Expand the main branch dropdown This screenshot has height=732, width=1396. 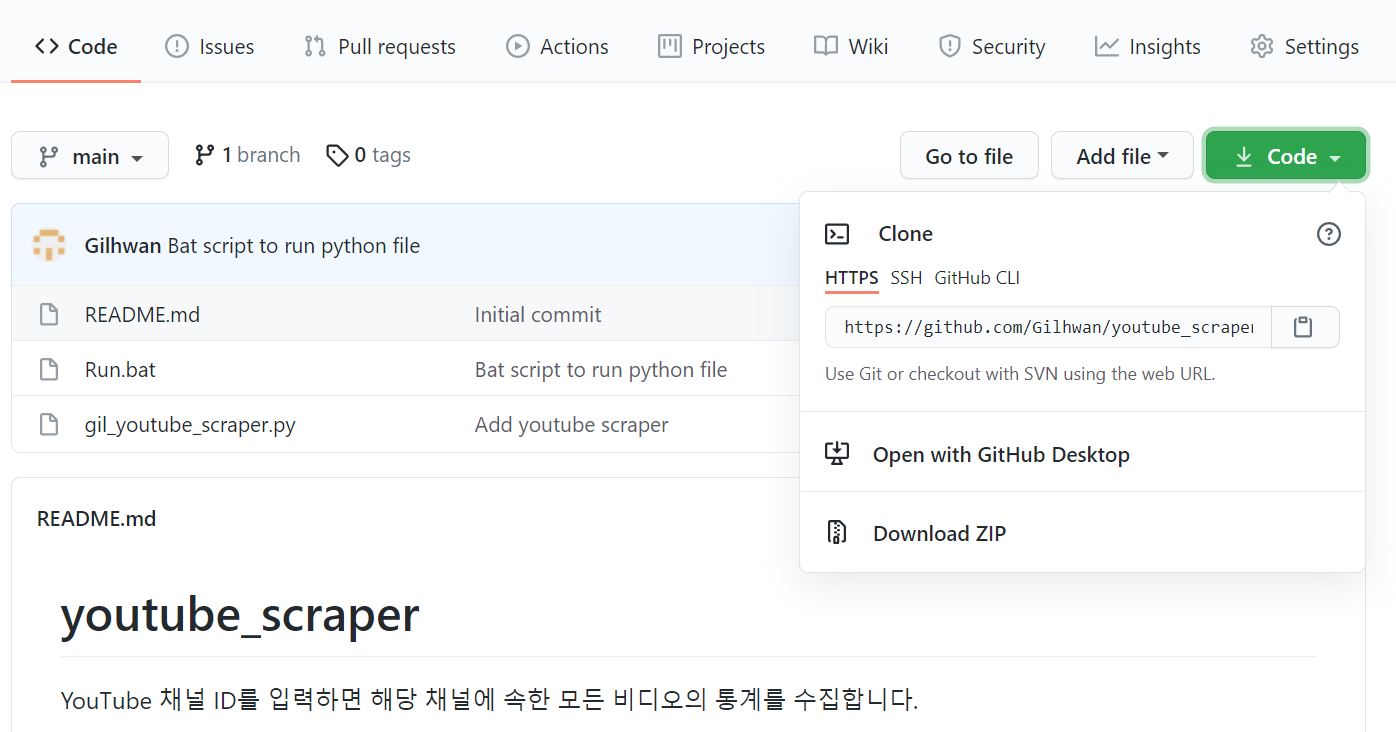(90, 156)
